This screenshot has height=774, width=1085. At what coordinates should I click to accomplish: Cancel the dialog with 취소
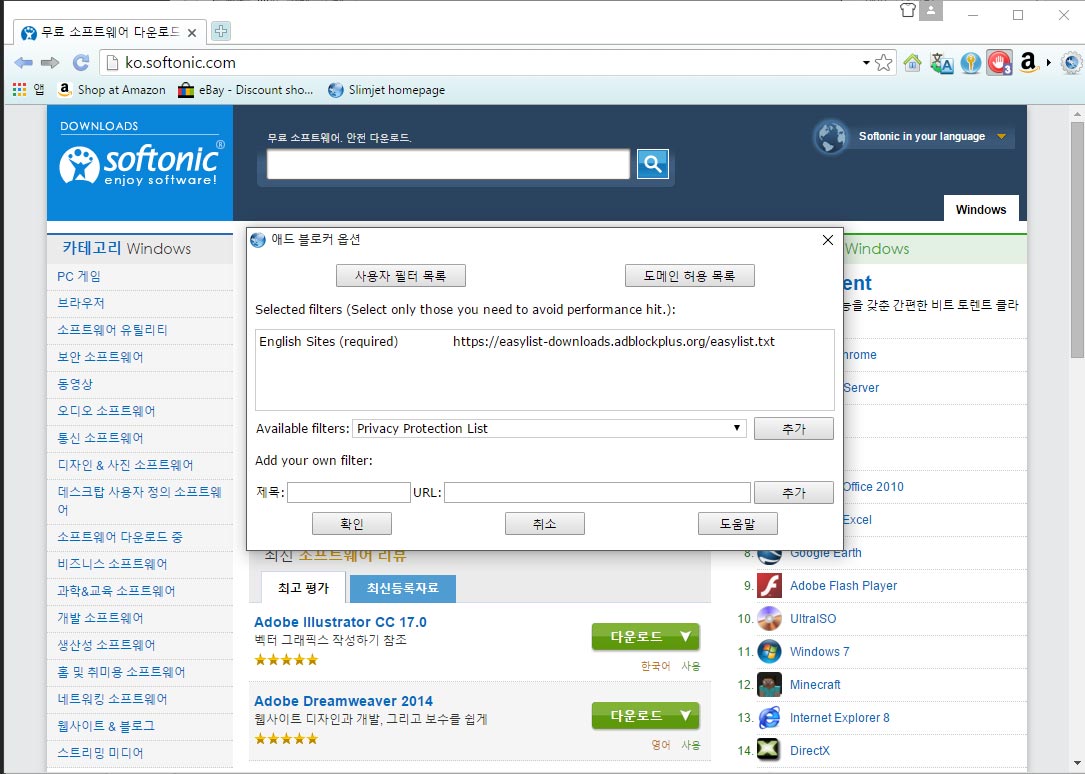[545, 524]
